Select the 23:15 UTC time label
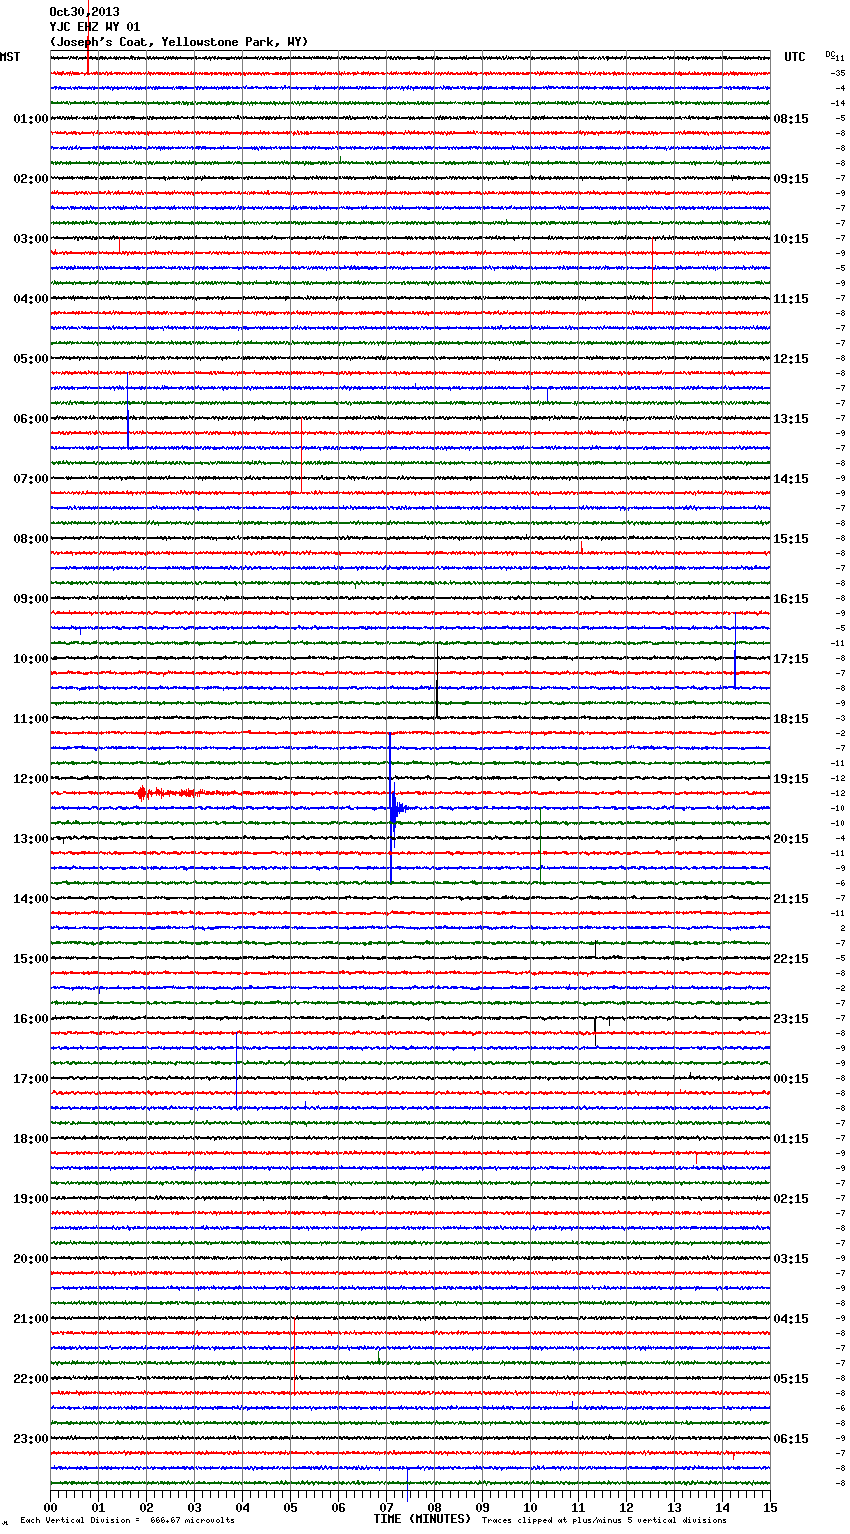 791,1019
